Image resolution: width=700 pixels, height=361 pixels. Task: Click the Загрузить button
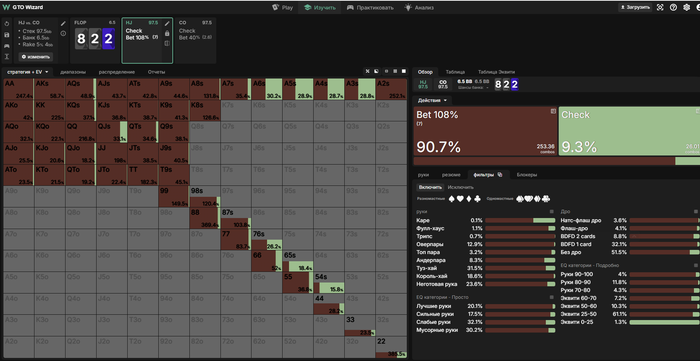click(x=635, y=8)
